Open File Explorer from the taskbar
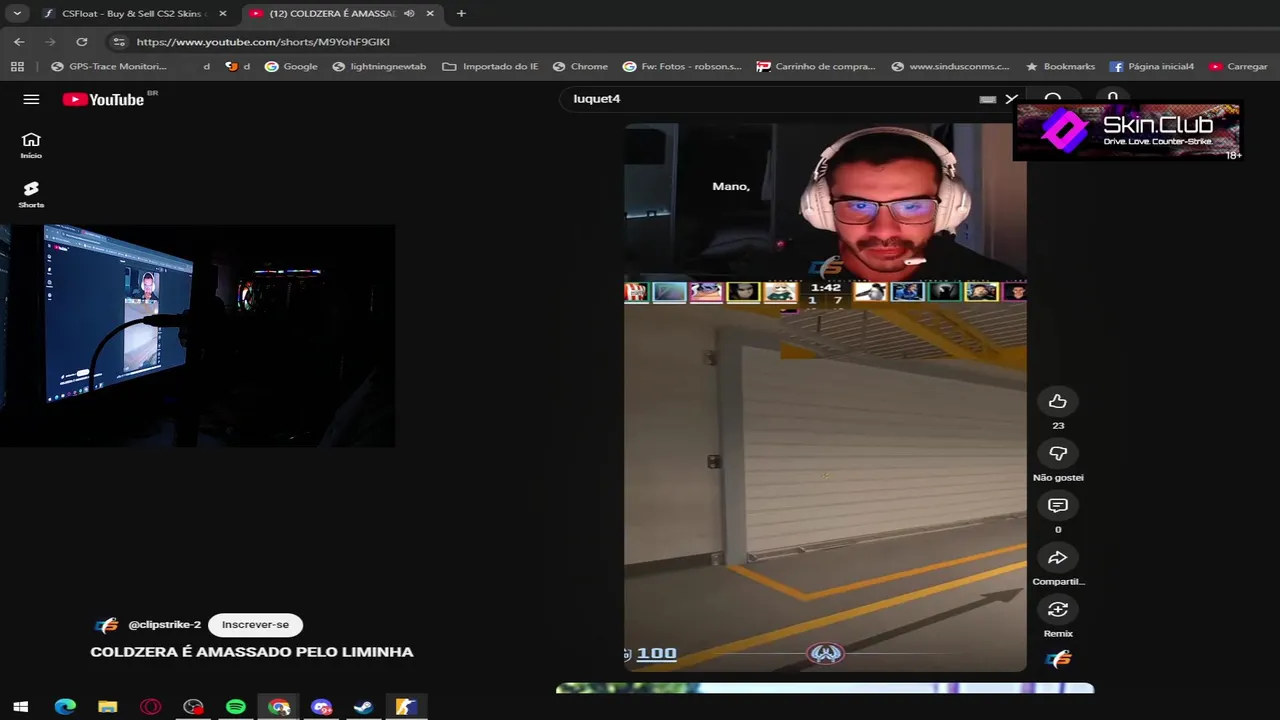The height and width of the screenshot is (720, 1280). (108, 707)
